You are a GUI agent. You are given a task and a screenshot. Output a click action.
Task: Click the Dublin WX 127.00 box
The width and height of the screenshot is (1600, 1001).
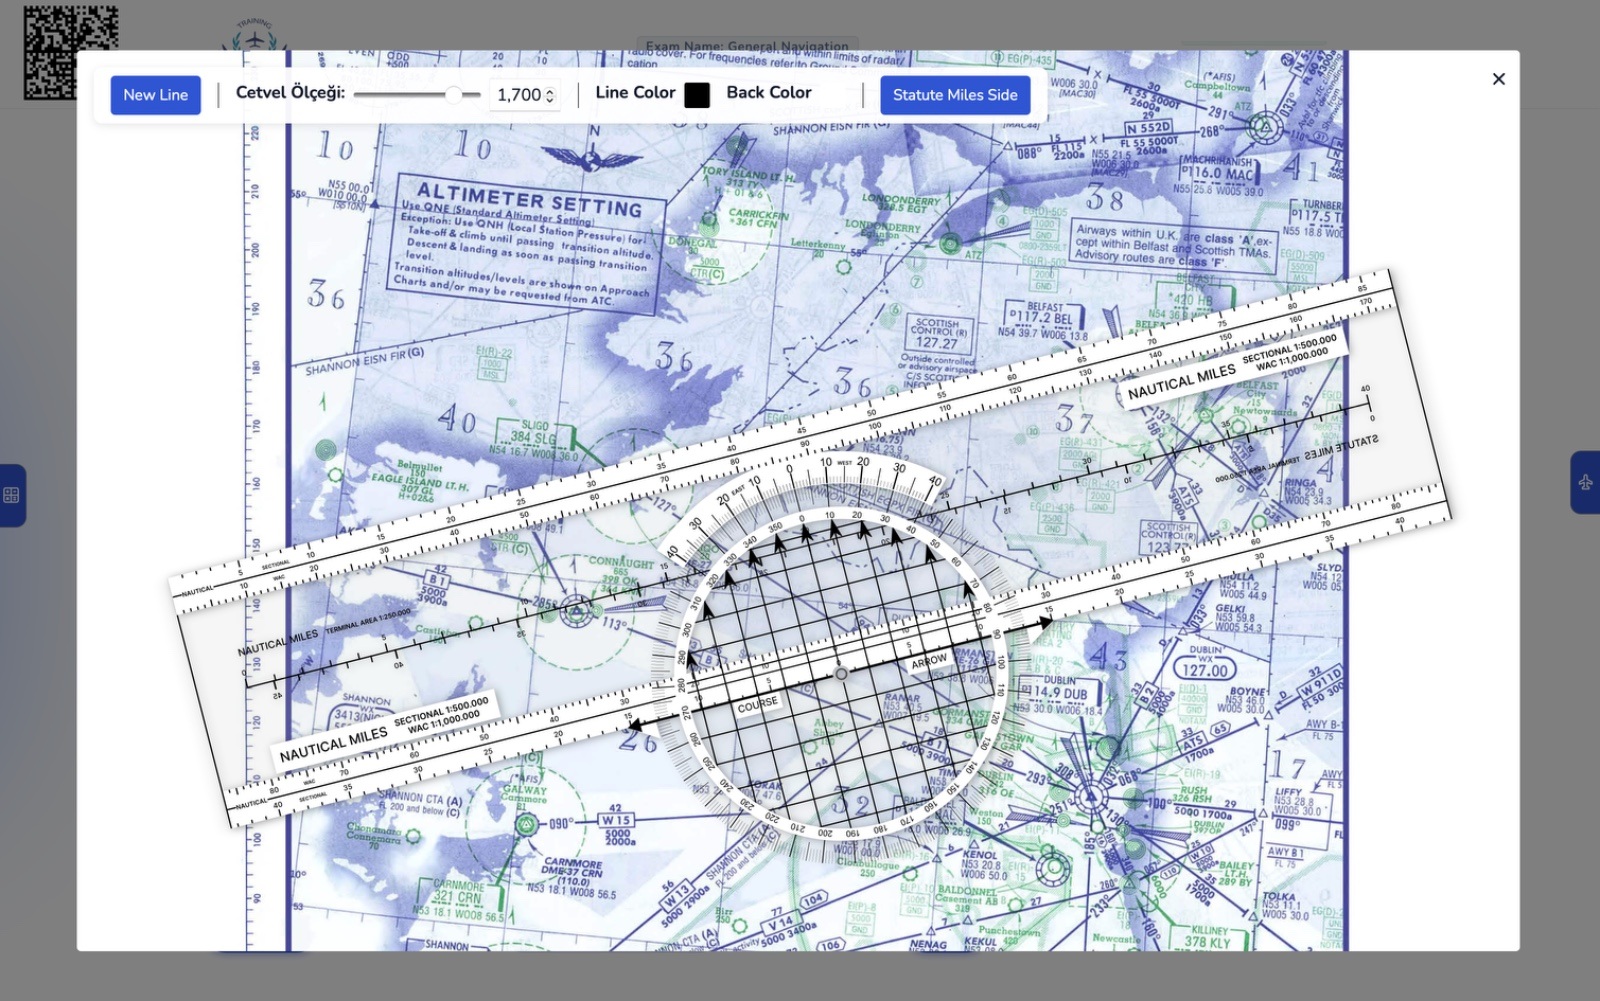[1205, 666]
